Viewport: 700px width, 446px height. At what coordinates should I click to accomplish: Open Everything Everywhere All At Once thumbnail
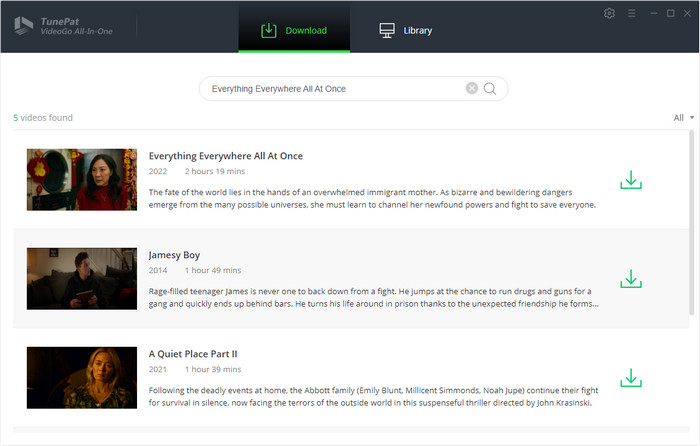coord(82,180)
